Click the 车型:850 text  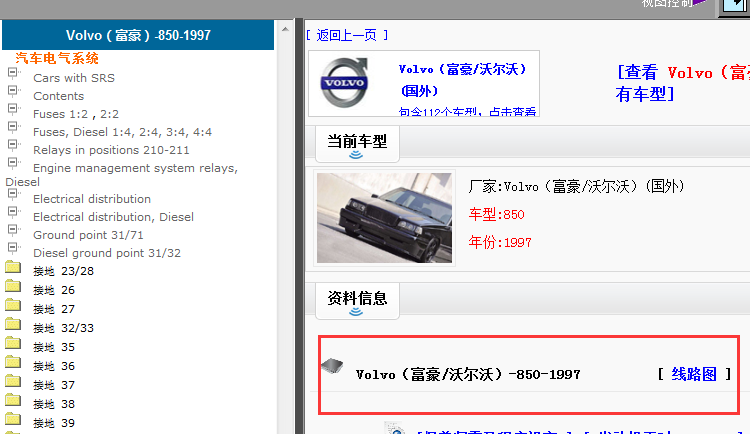pos(496,214)
